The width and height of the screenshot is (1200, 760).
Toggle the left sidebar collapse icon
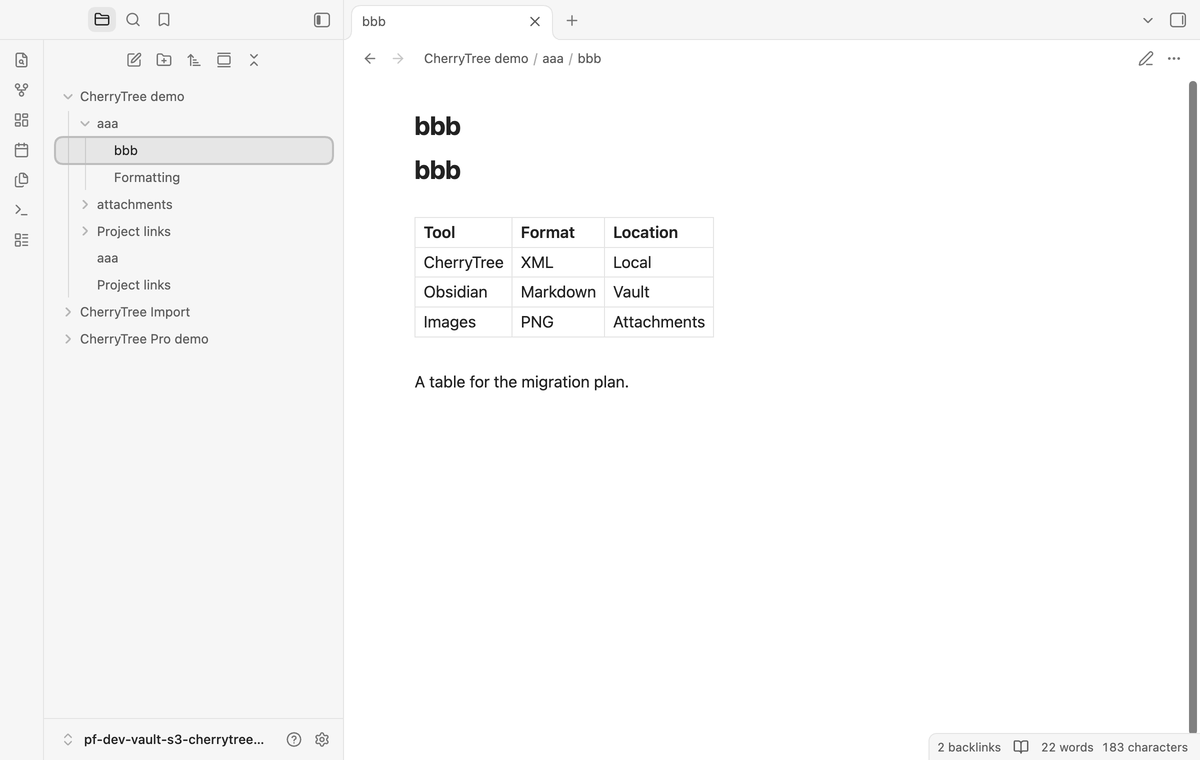pyautogui.click(x=322, y=20)
